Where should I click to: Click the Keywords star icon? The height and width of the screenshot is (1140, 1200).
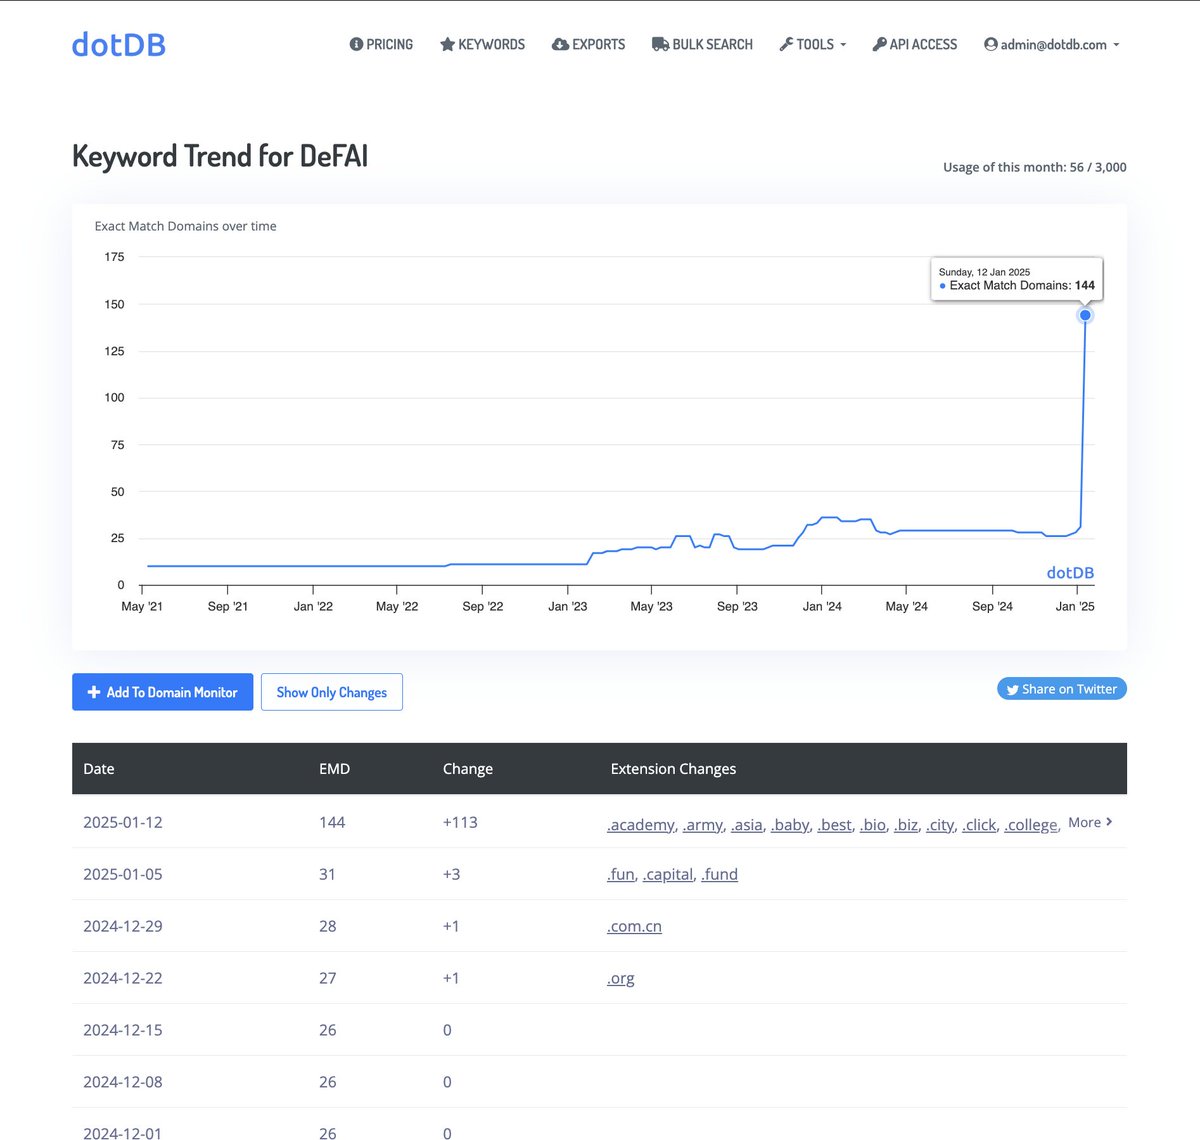(447, 44)
